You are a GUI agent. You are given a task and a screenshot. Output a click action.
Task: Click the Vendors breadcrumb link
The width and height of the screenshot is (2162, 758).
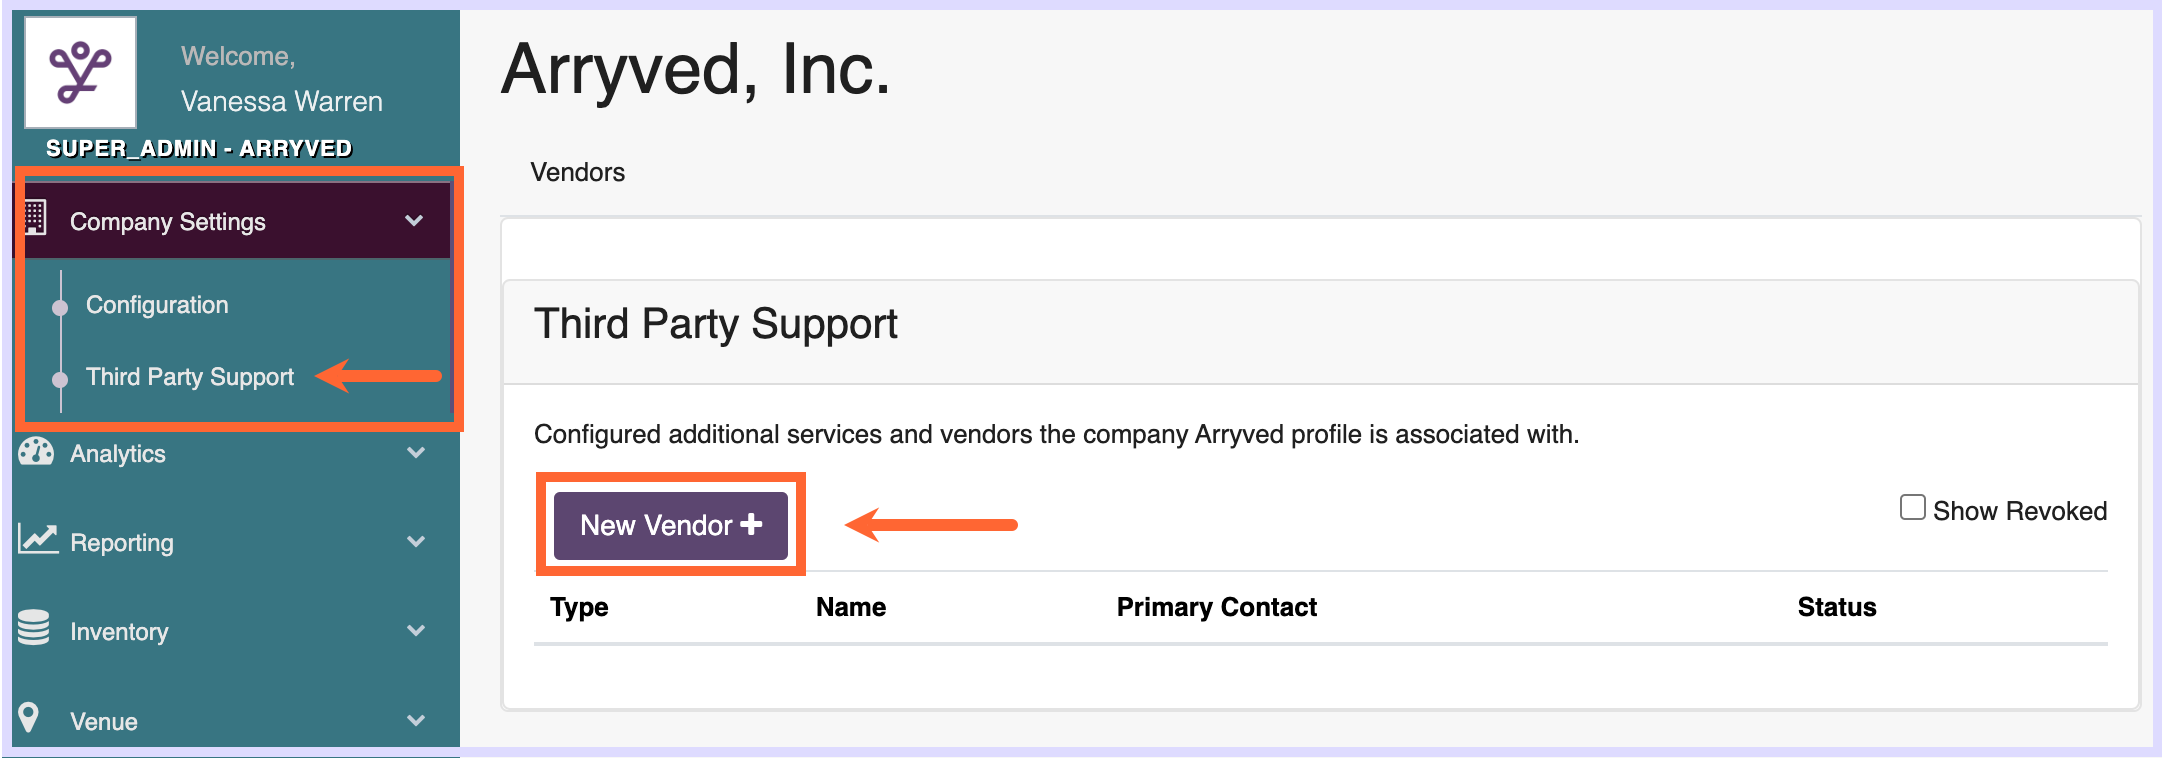point(577,172)
